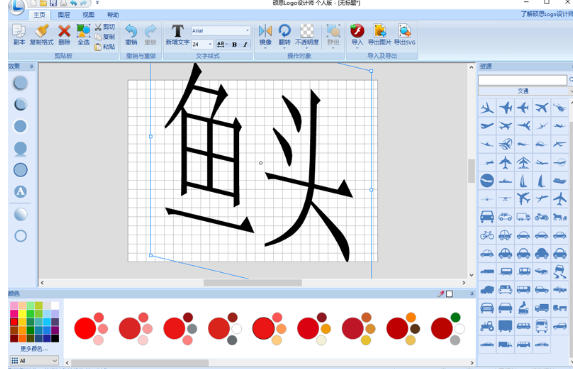This screenshot has height=369, width=573.
Task: Click the canvas horizontal scrollbar thumb
Action: pos(253,283)
